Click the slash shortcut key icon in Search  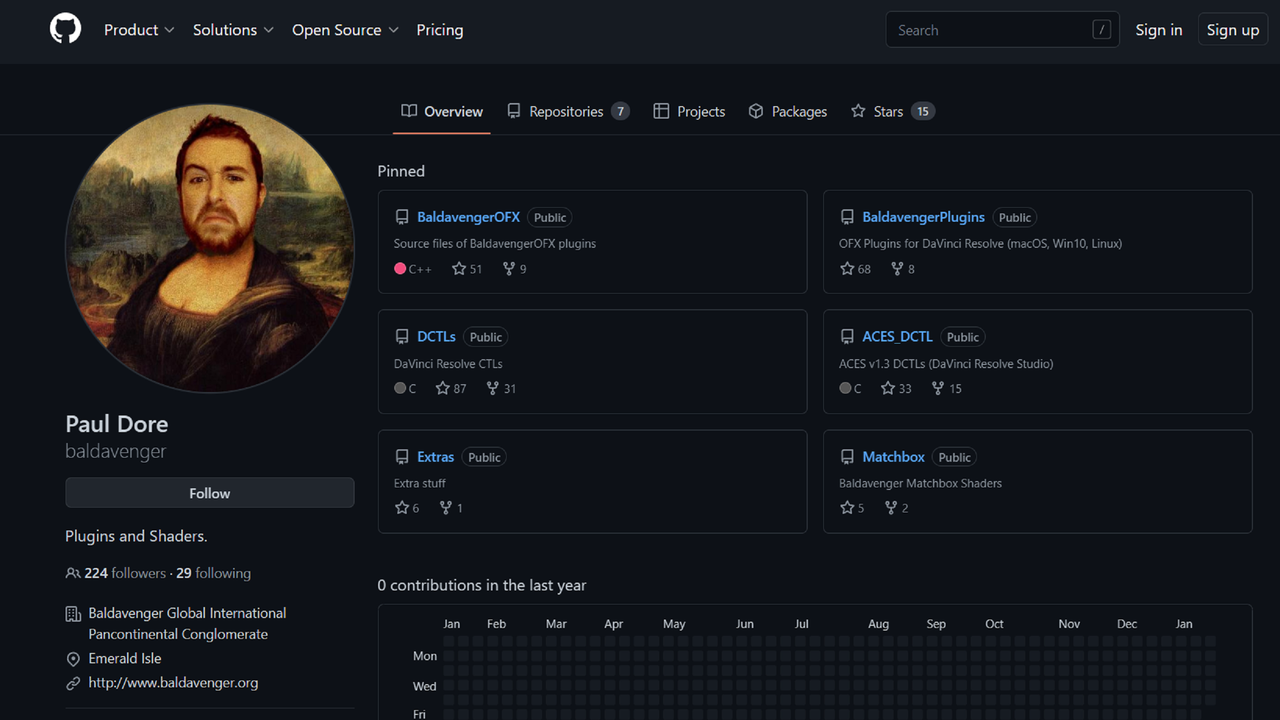1102,30
